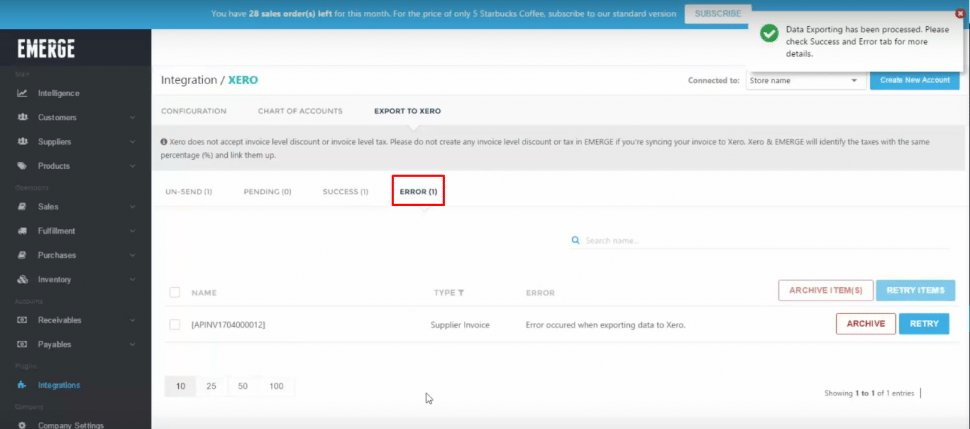Click the Suppliers people icon in sidebar

22,142
